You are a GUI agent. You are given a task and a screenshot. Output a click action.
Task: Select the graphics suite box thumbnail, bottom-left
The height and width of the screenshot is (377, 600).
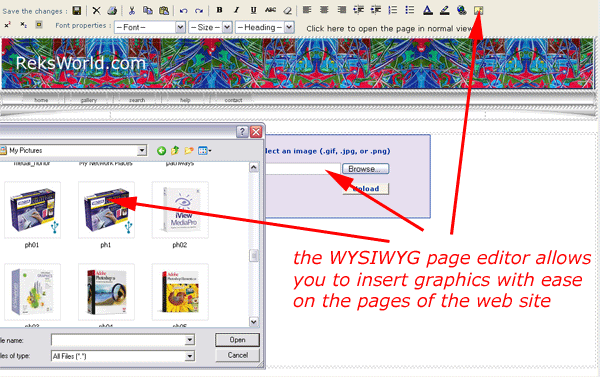tap(32, 292)
